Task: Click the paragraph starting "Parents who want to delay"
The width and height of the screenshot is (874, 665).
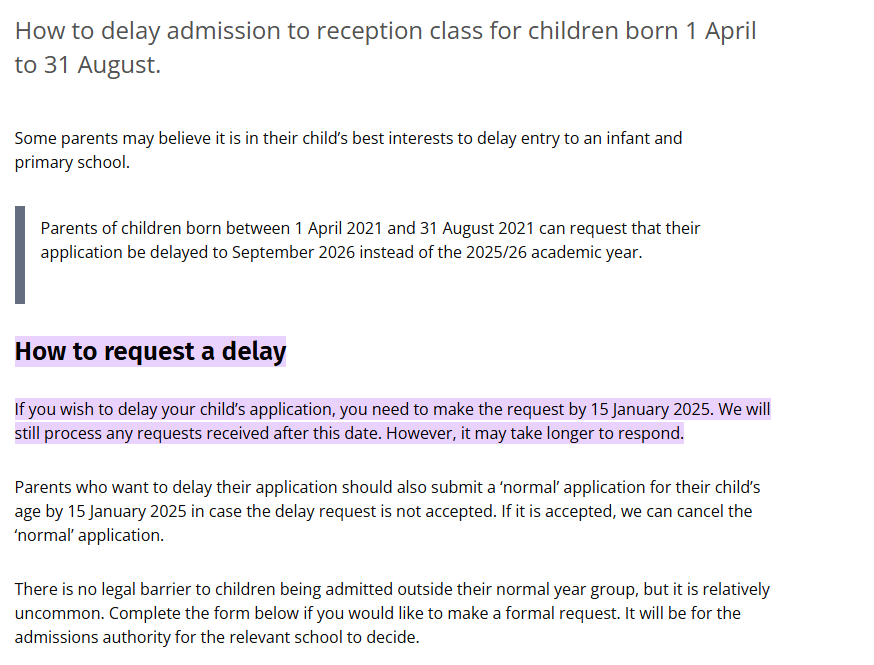Action: [387, 511]
